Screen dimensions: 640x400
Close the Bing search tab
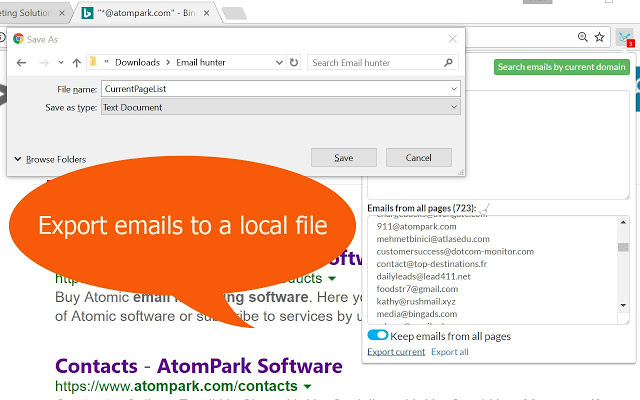207,13
